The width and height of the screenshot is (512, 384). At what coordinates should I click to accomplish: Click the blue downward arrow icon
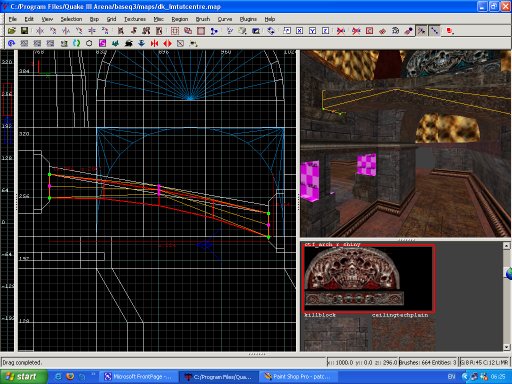pos(141,43)
